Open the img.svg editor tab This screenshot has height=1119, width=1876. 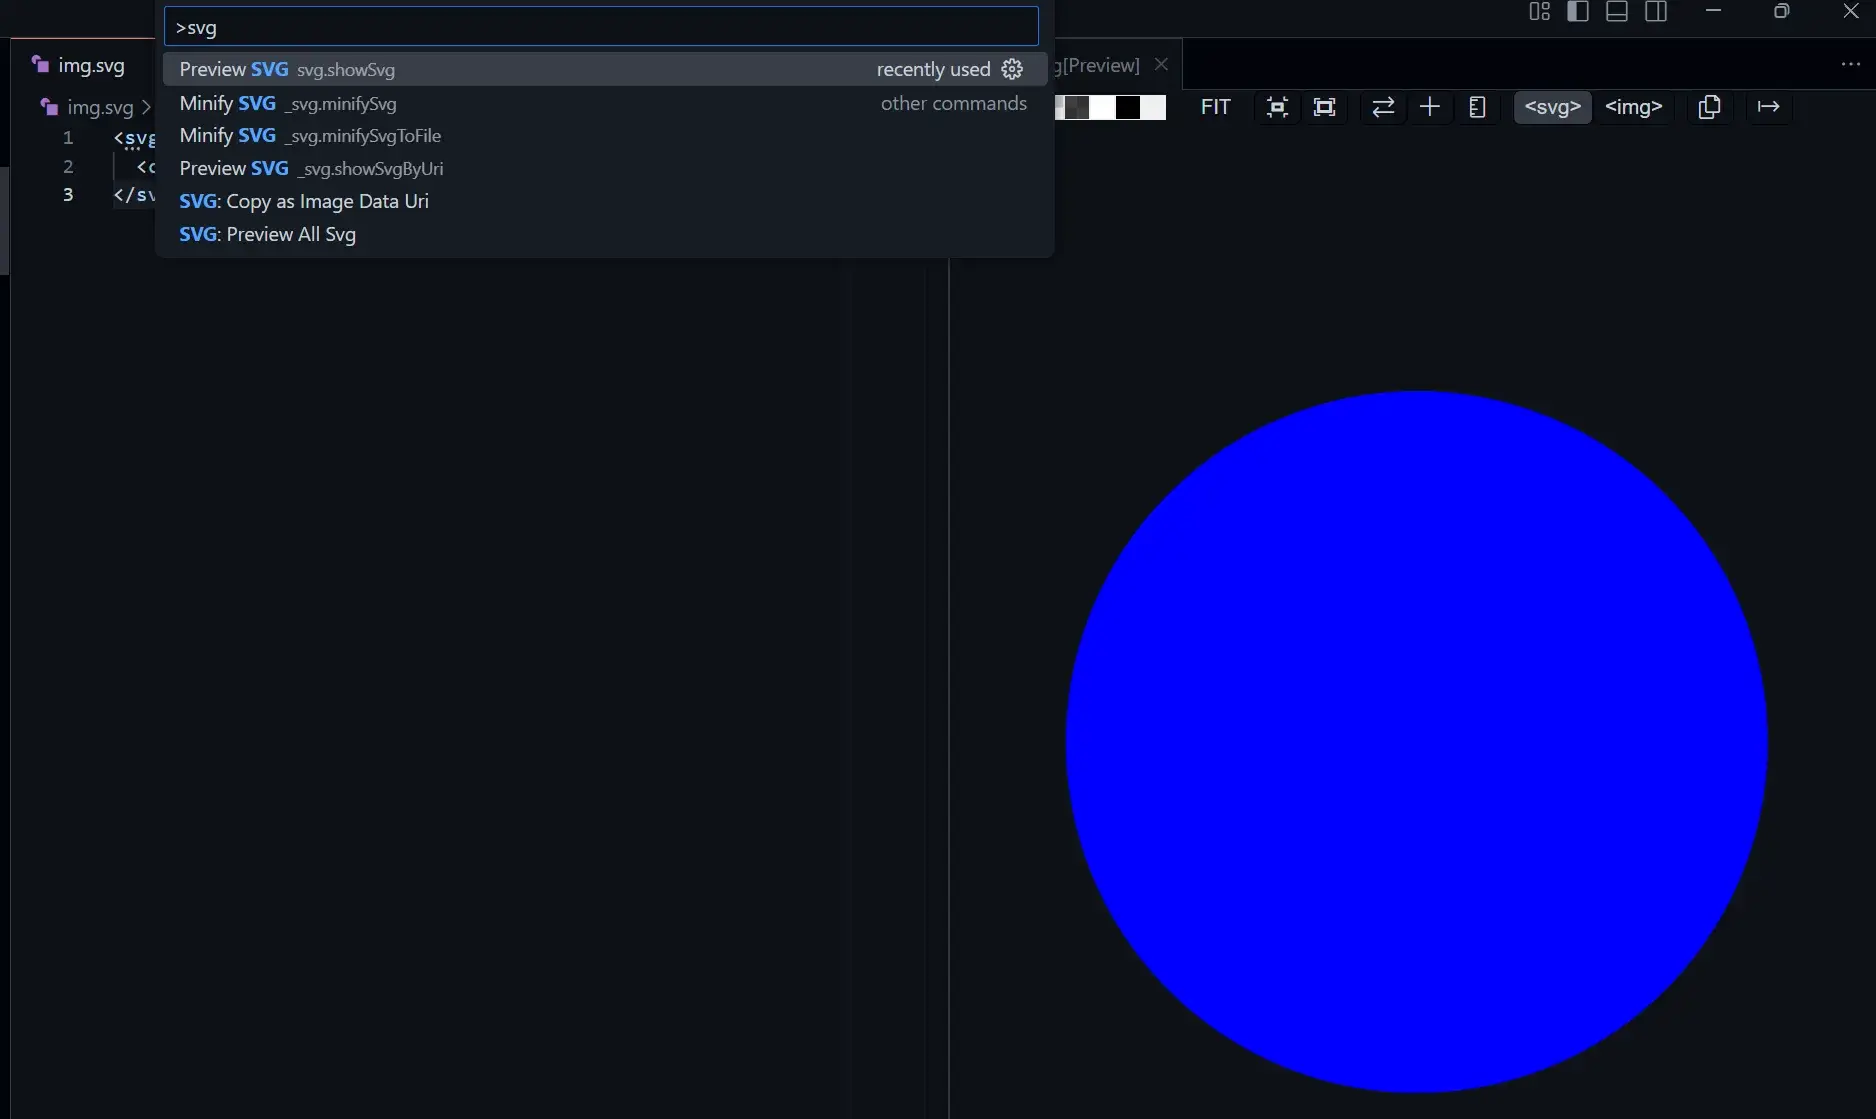tap(82, 65)
